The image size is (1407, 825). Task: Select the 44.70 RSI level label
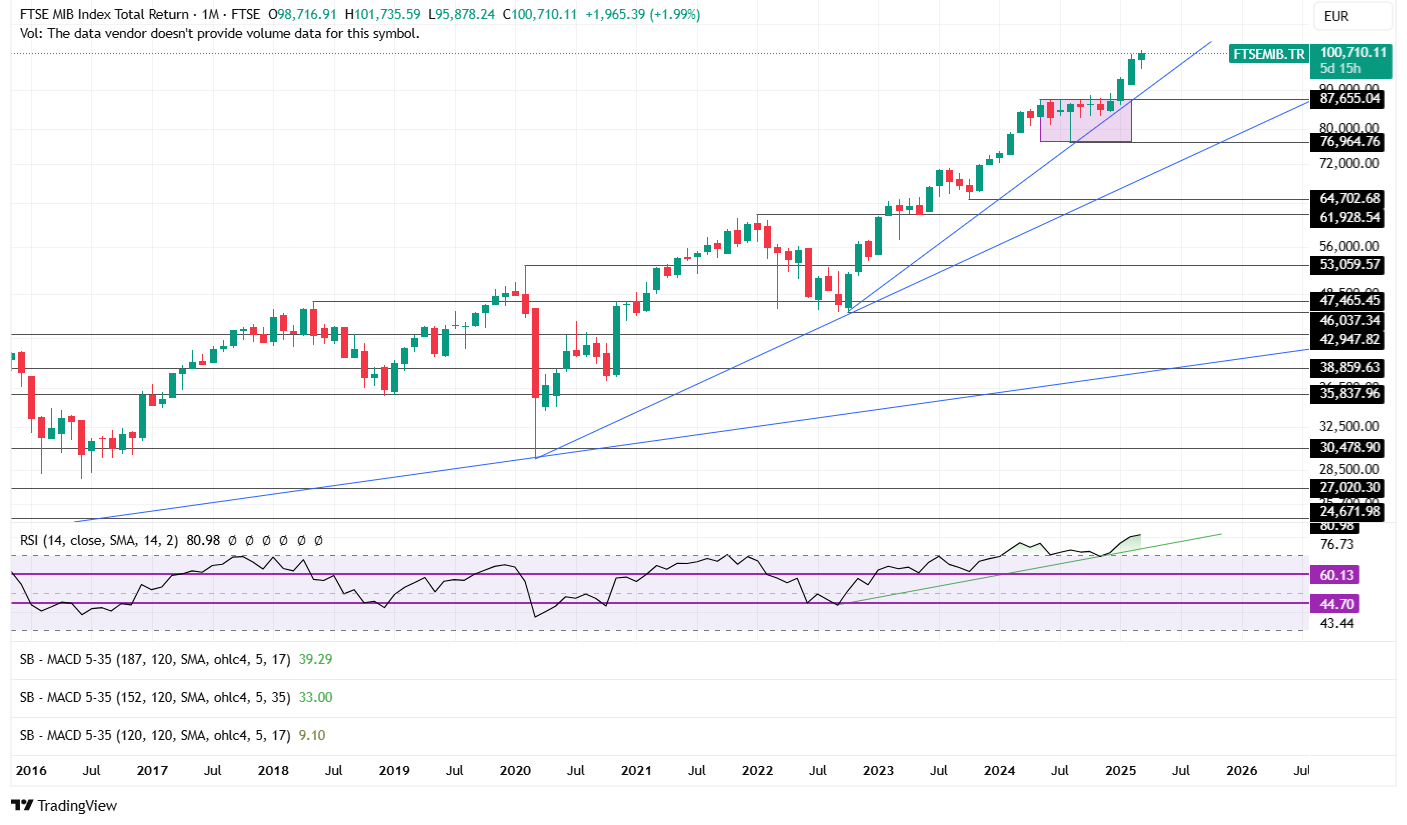click(x=1337, y=604)
